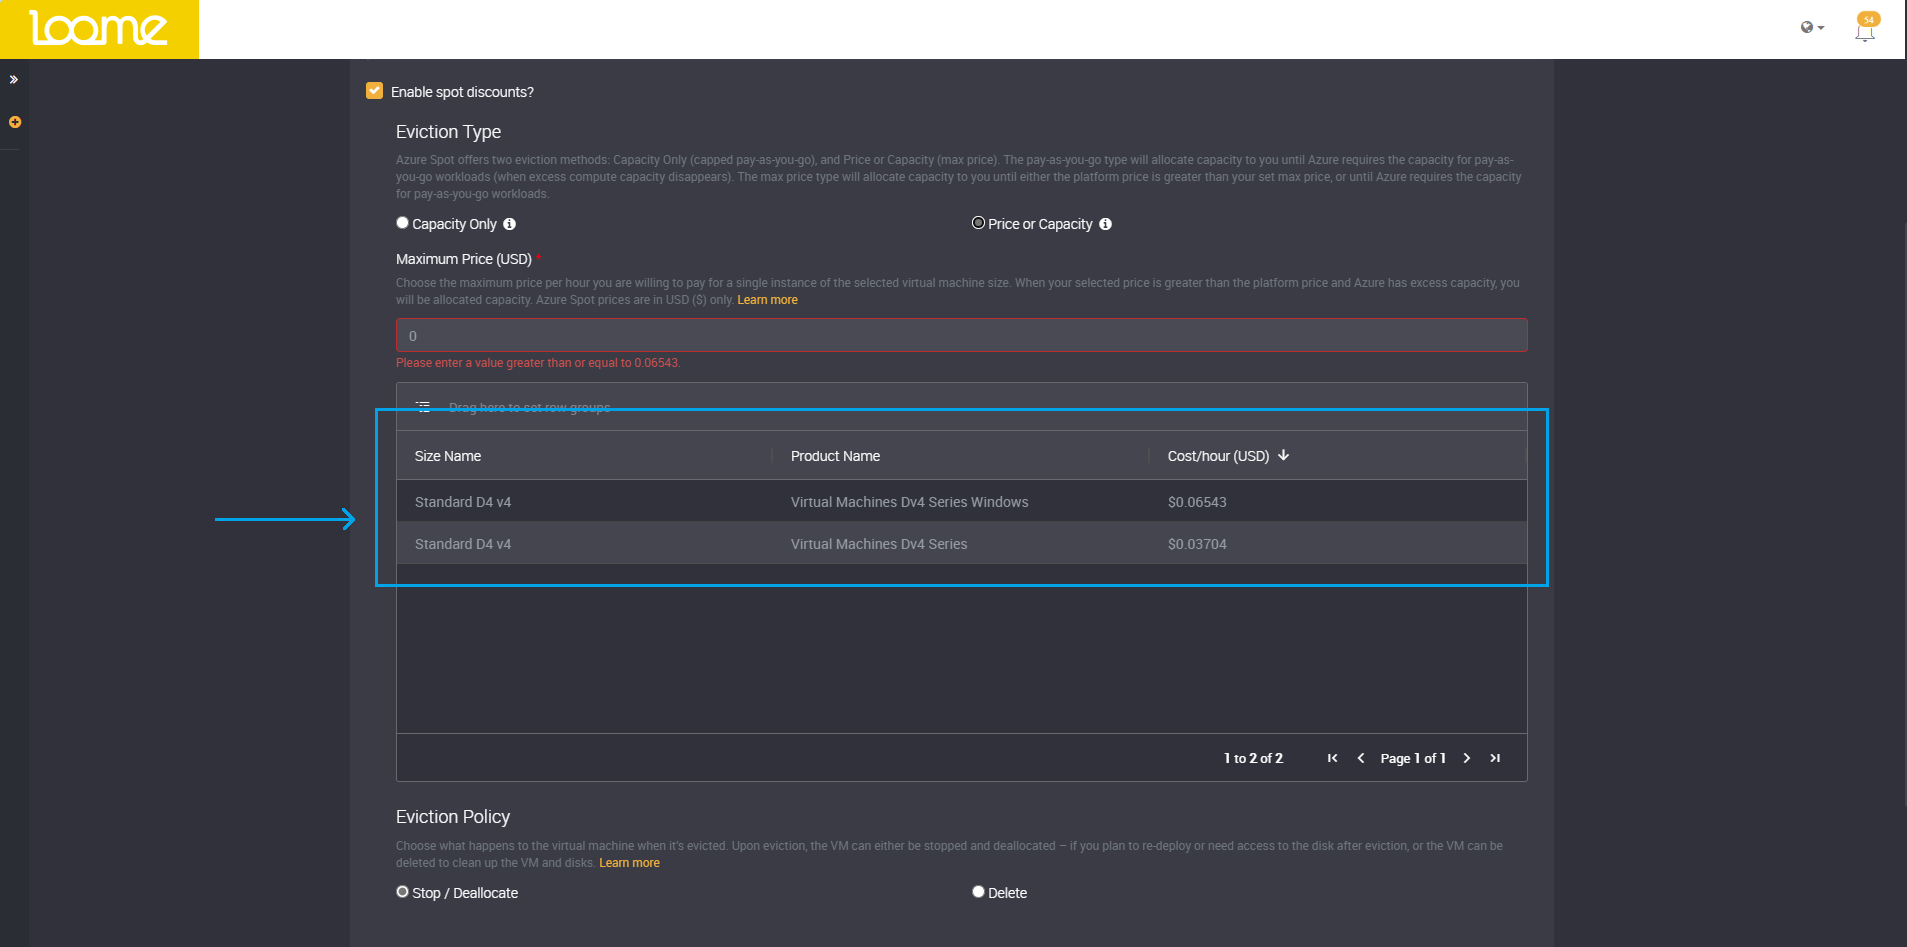Open Learn more link for maximum price
The image size is (1907, 947).
pos(767,300)
